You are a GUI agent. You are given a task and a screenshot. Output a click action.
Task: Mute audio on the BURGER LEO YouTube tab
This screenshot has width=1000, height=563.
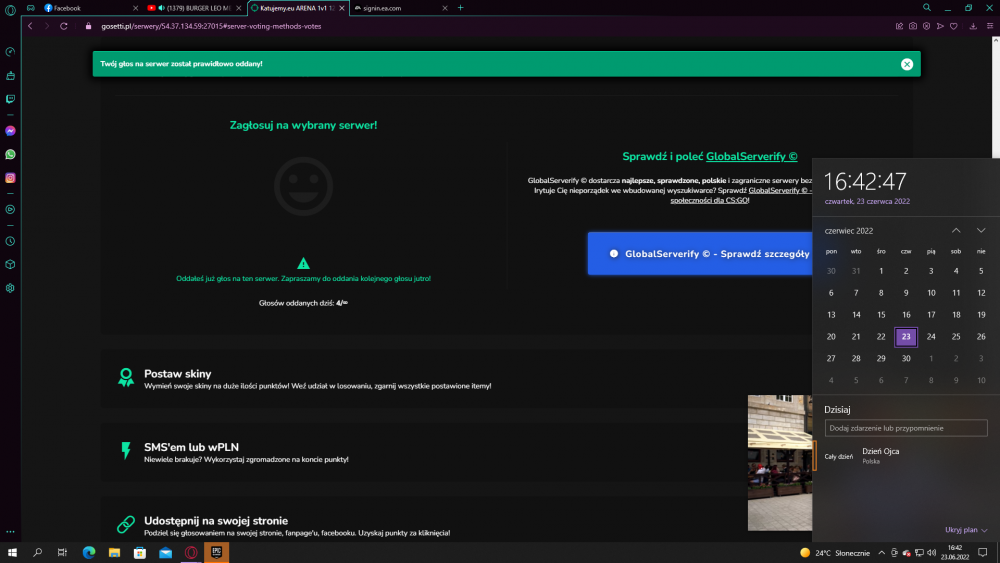coord(161,8)
